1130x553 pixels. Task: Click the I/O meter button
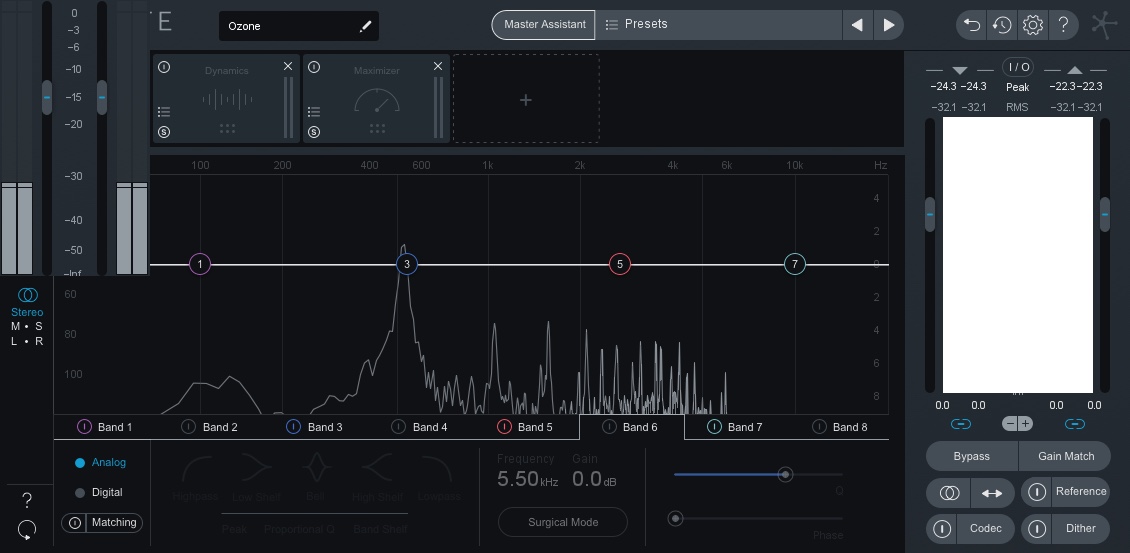point(1018,67)
